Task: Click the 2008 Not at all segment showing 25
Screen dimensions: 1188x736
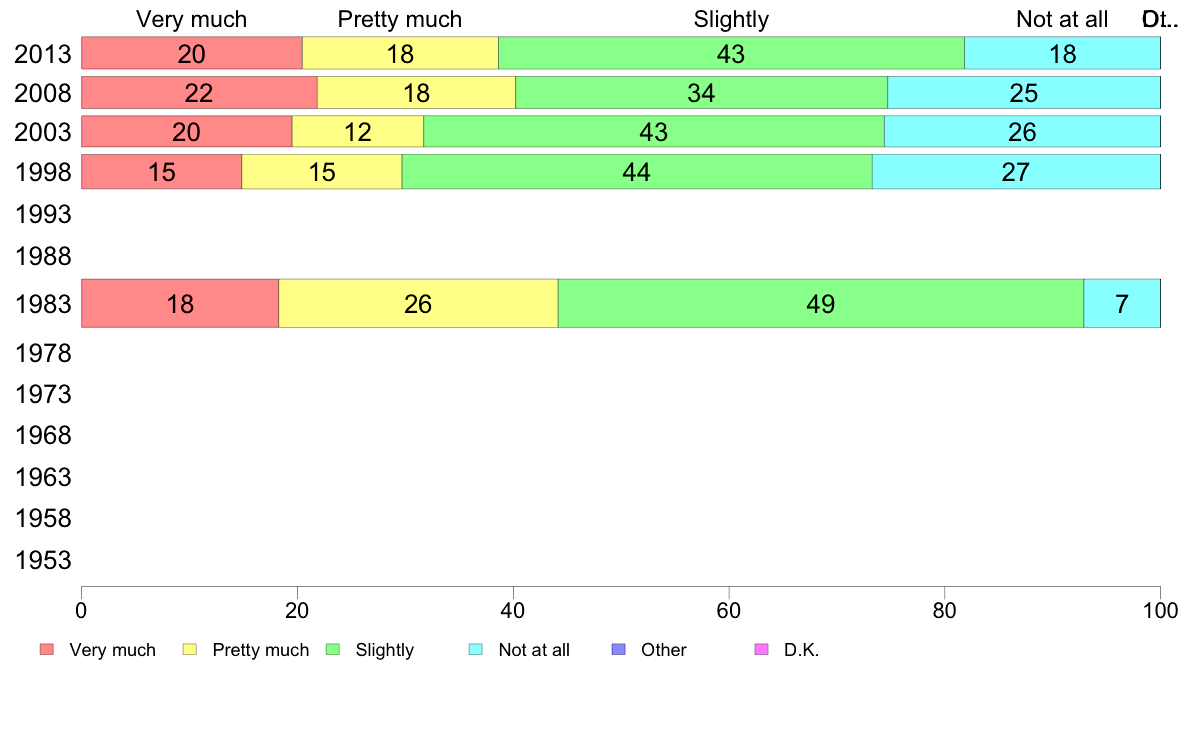Action: click(x=1024, y=92)
